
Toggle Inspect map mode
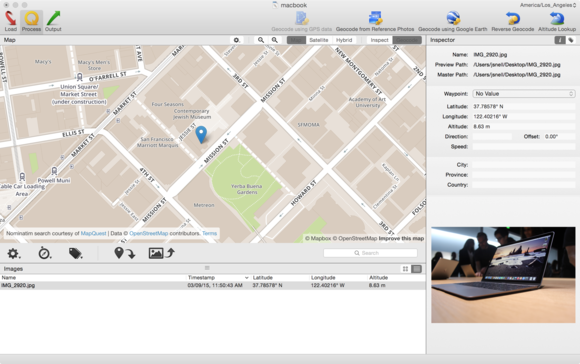380,40
